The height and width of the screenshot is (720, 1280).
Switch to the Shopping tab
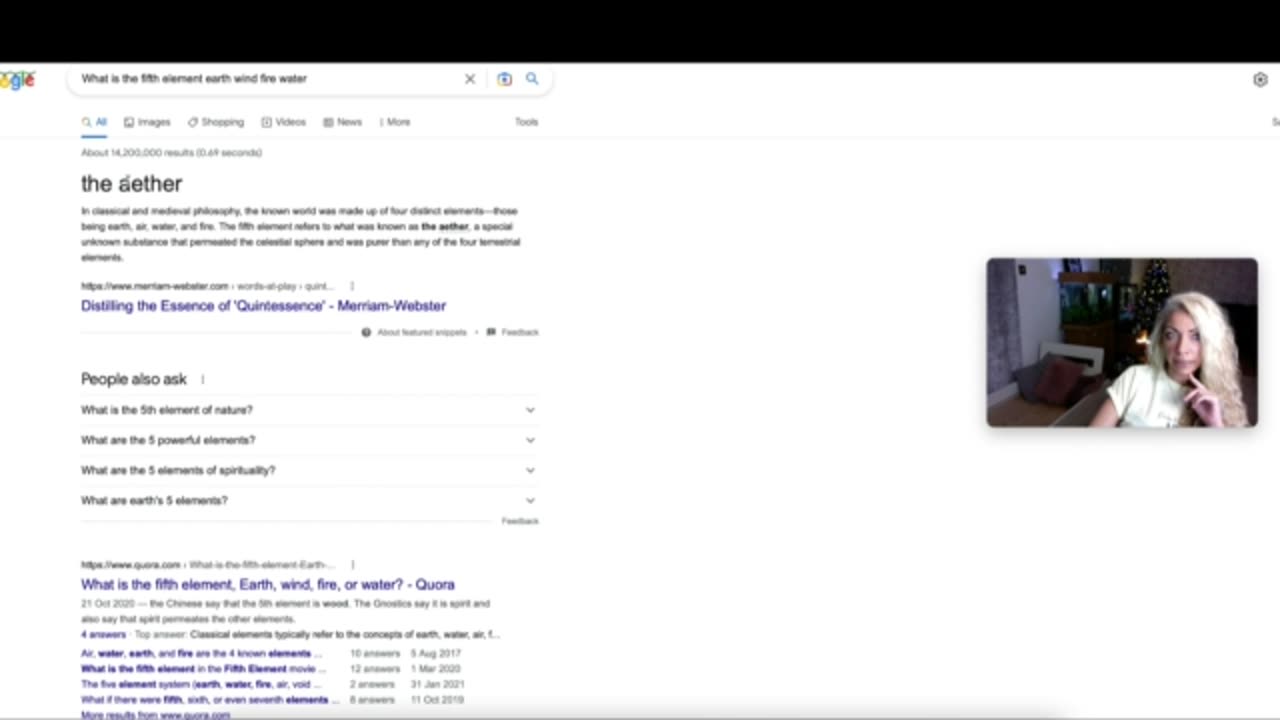point(215,122)
